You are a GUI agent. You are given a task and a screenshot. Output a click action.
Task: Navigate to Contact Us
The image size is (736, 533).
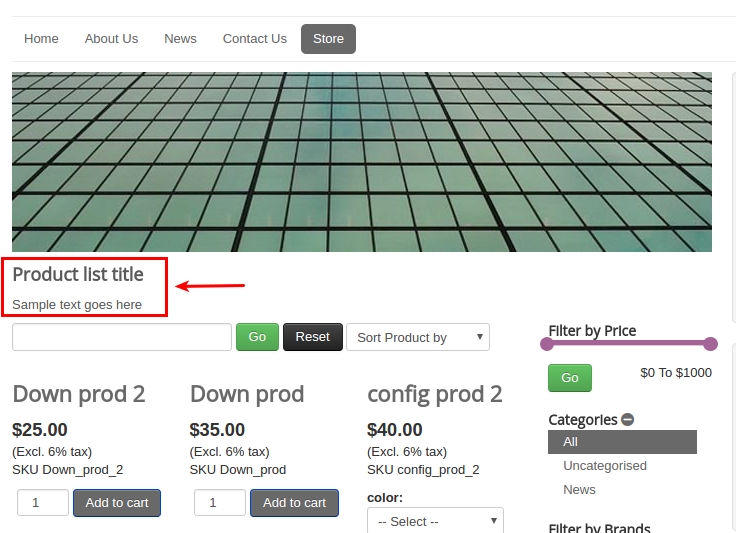254,39
